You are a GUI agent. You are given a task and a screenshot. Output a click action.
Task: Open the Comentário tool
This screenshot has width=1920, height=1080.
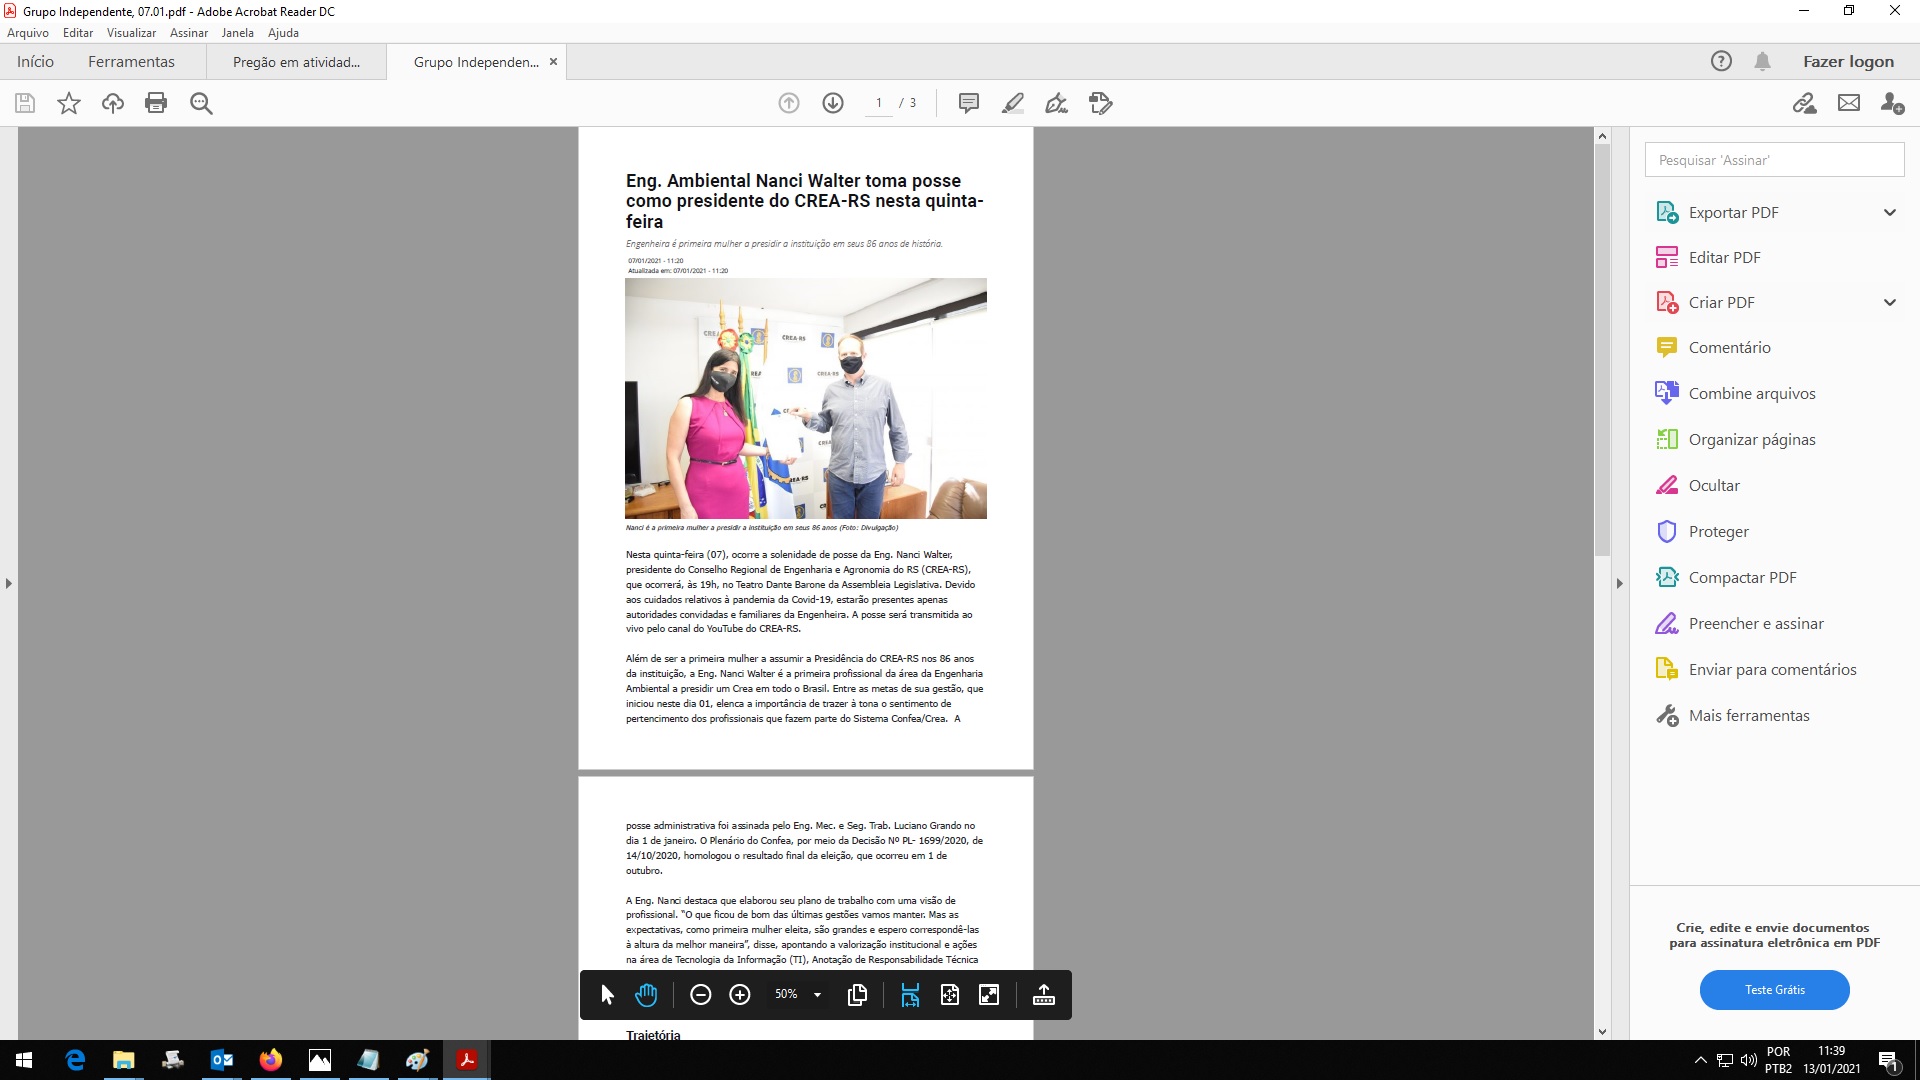1729,347
